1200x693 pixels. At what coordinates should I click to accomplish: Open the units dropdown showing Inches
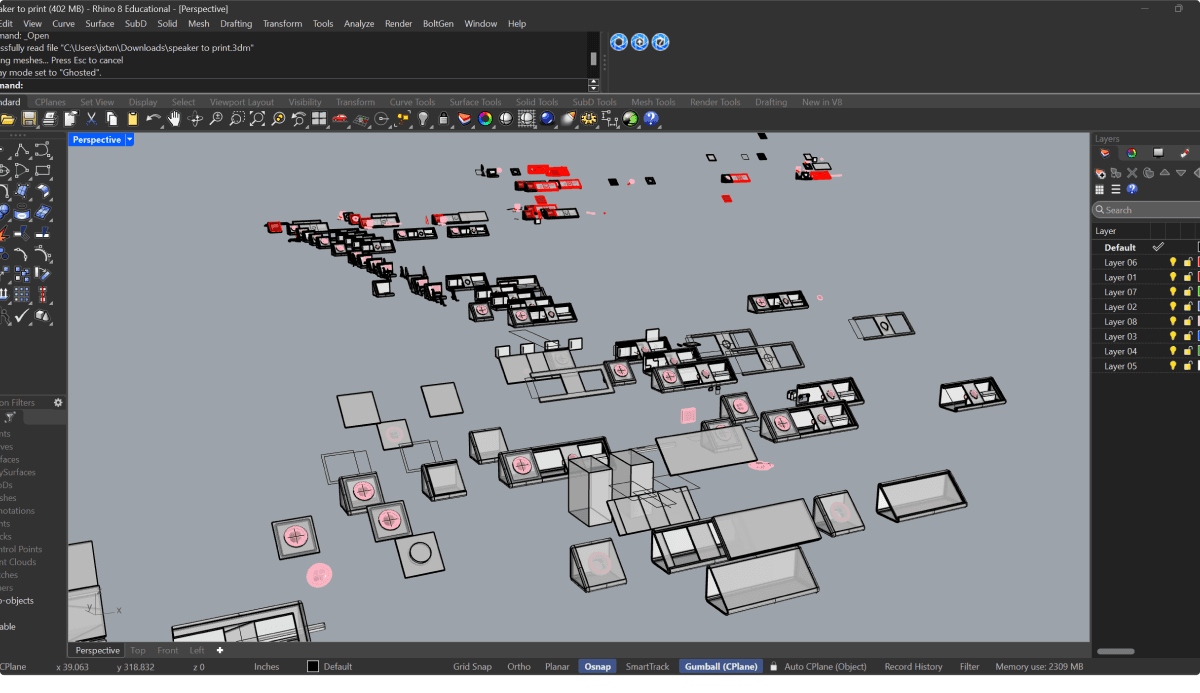(x=267, y=666)
